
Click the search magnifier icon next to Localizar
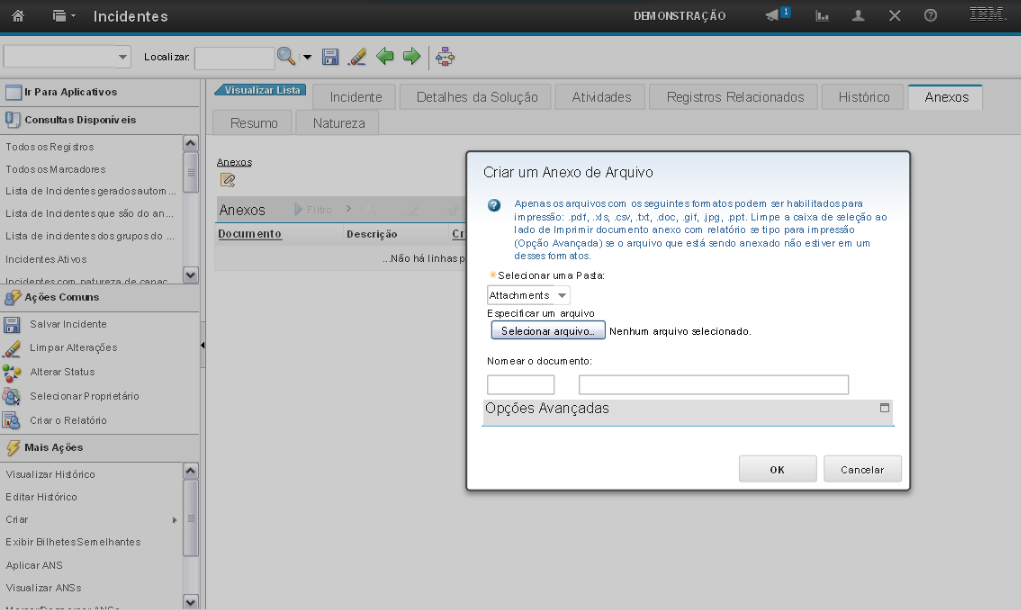(286, 57)
